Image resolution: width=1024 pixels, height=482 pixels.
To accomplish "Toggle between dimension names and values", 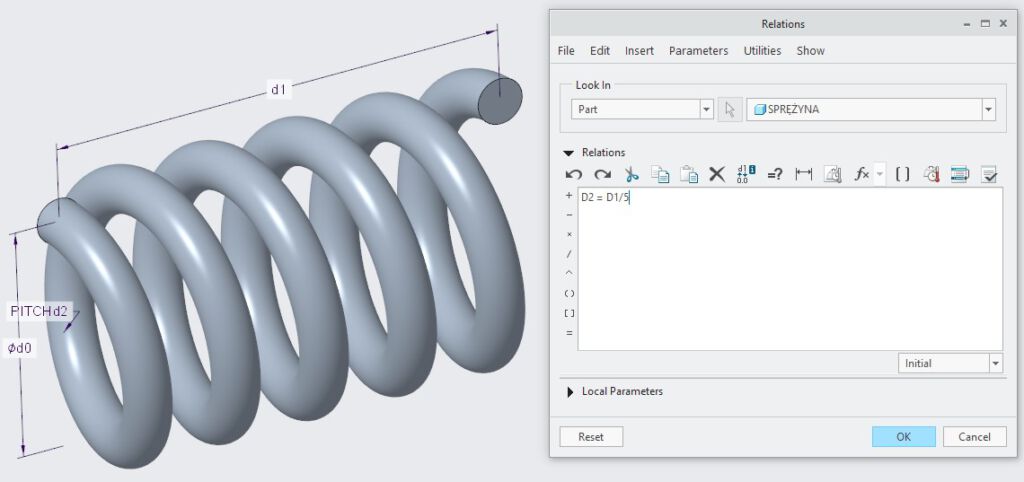I will click(x=746, y=174).
